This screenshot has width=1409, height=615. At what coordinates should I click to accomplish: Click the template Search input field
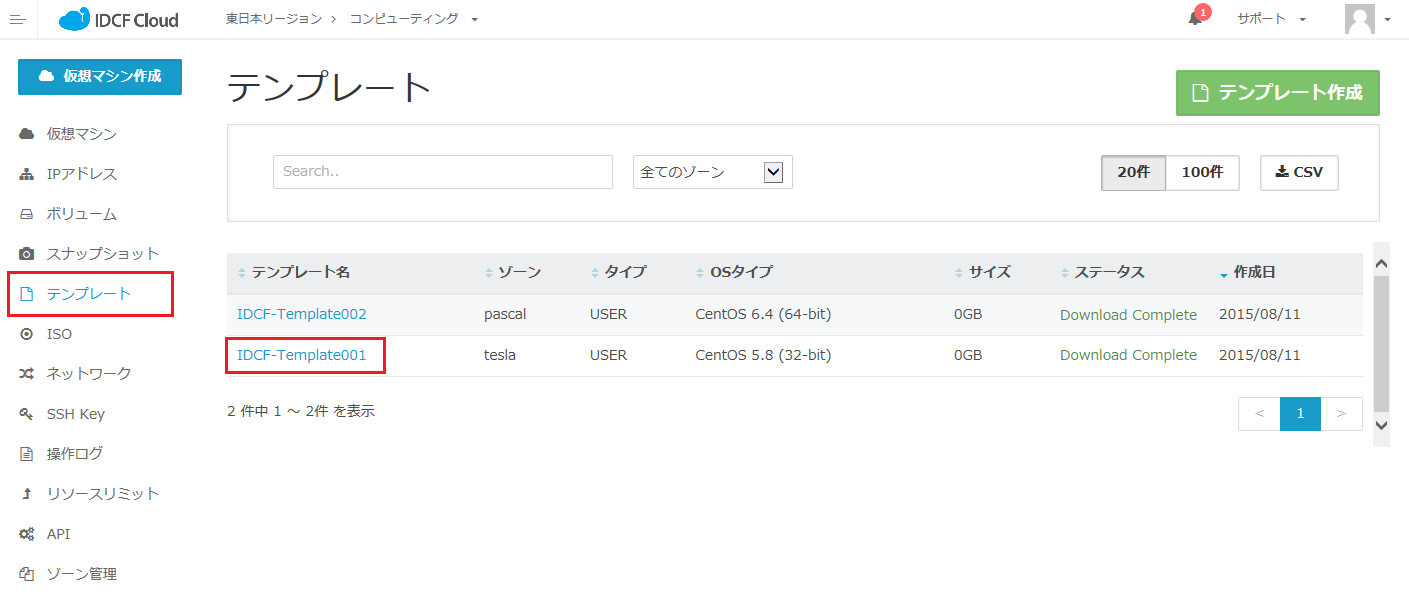point(442,172)
